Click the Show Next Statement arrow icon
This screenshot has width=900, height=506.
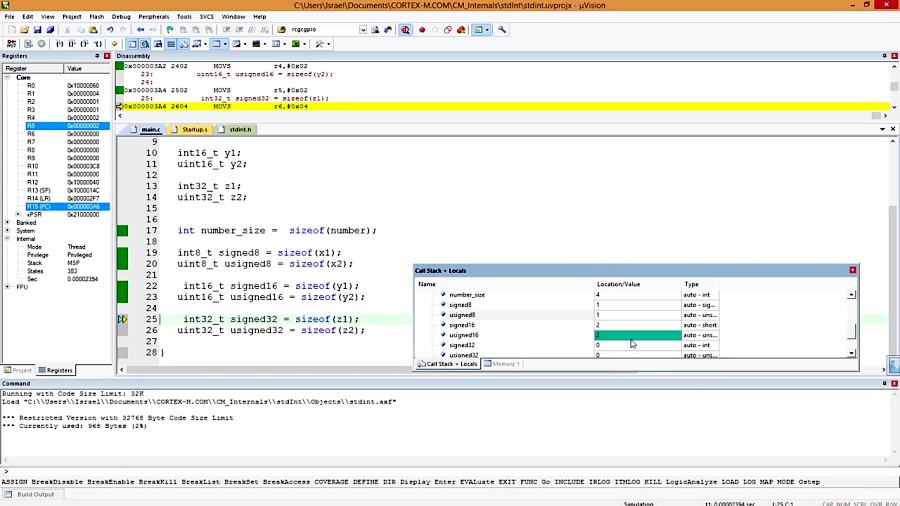tap(115, 44)
